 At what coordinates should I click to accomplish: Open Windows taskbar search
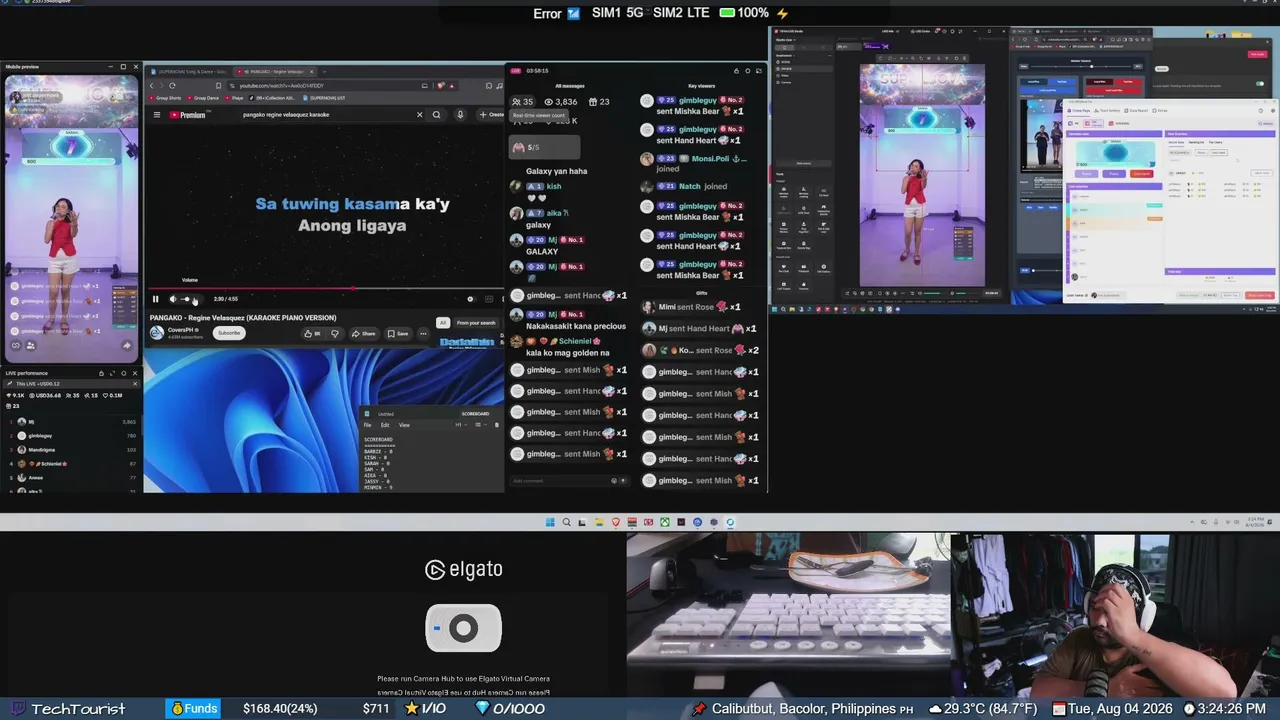pos(566,522)
